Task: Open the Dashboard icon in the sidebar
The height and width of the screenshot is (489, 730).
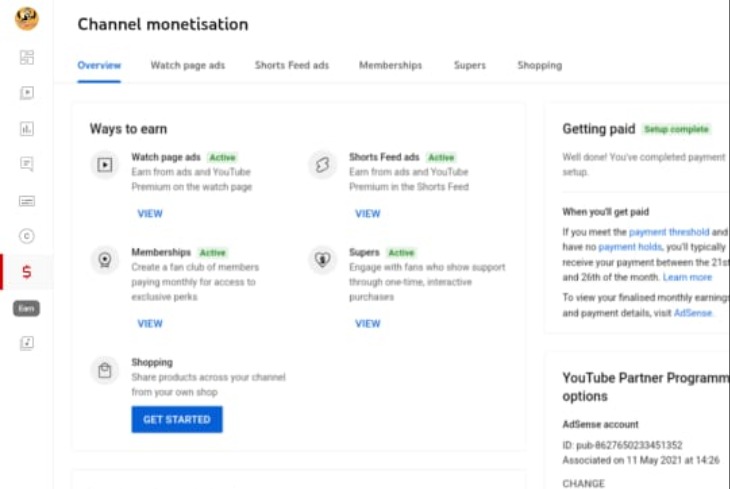Action: (x=27, y=57)
